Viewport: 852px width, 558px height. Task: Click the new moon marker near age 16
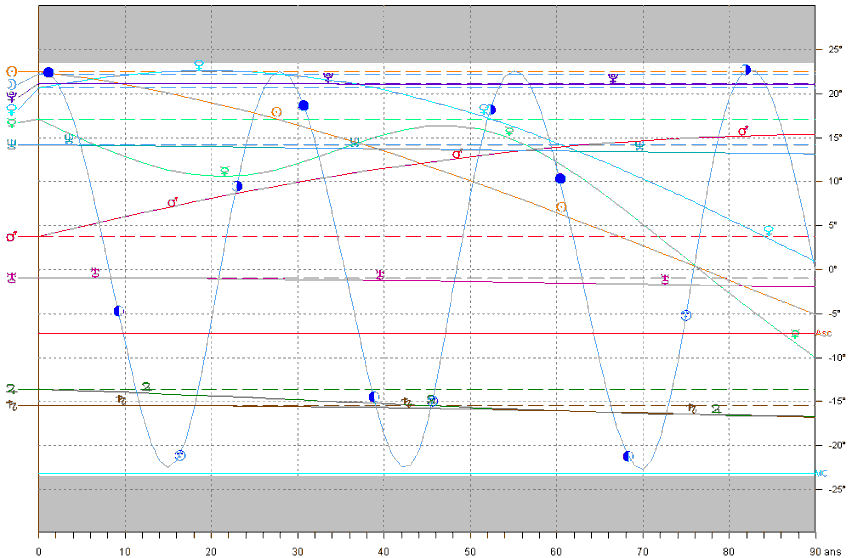click(x=180, y=455)
